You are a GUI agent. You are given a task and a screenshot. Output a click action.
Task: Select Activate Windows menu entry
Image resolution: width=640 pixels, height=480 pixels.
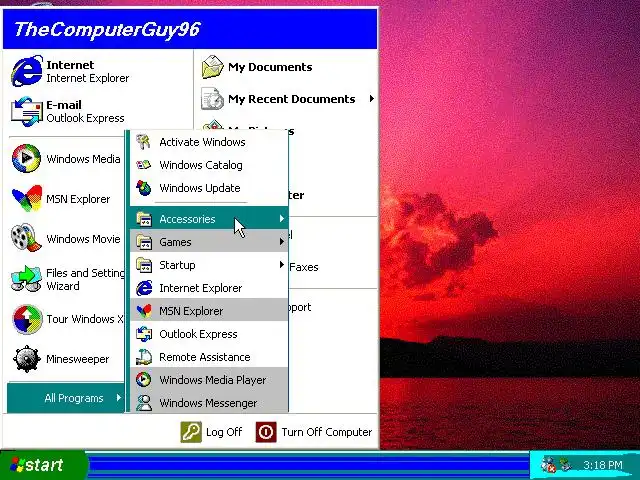click(x=209, y=142)
